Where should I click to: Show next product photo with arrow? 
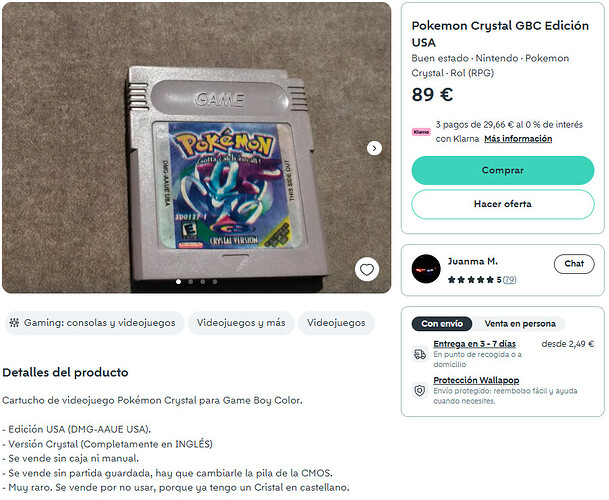tap(374, 148)
